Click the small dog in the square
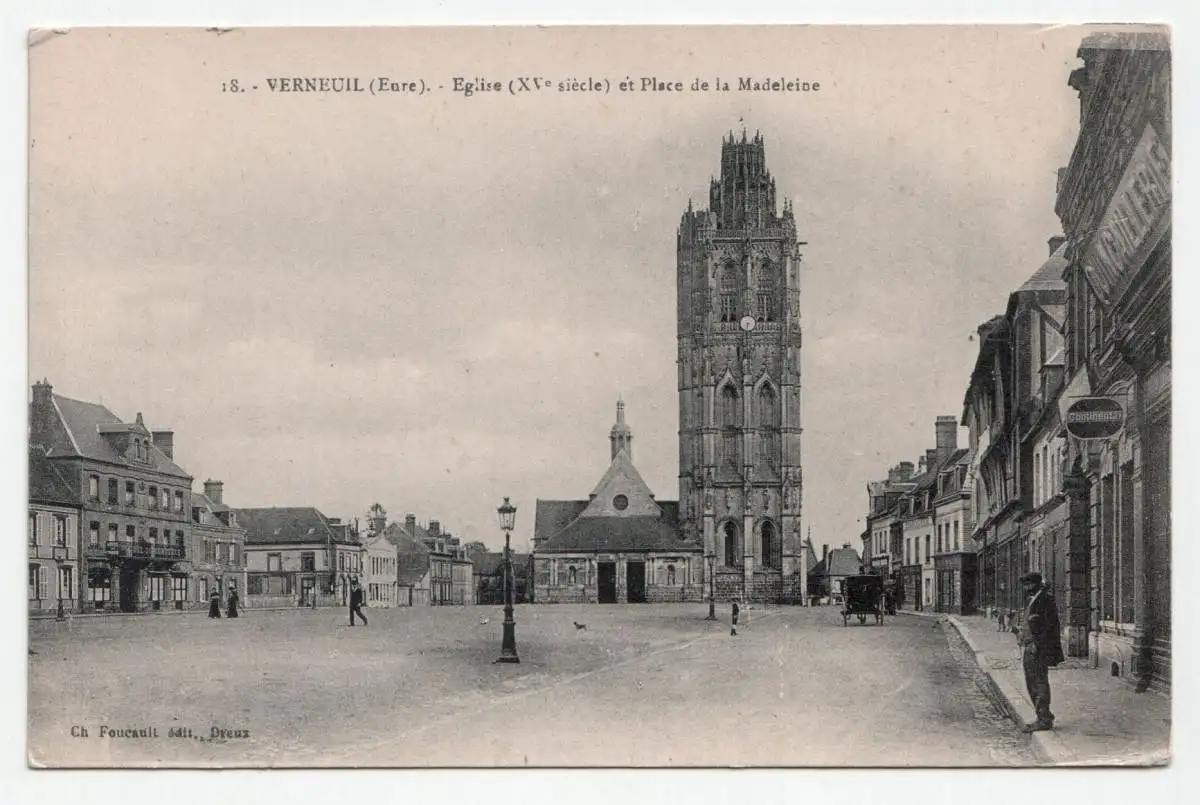The image size is (1200, 805). 578,626
